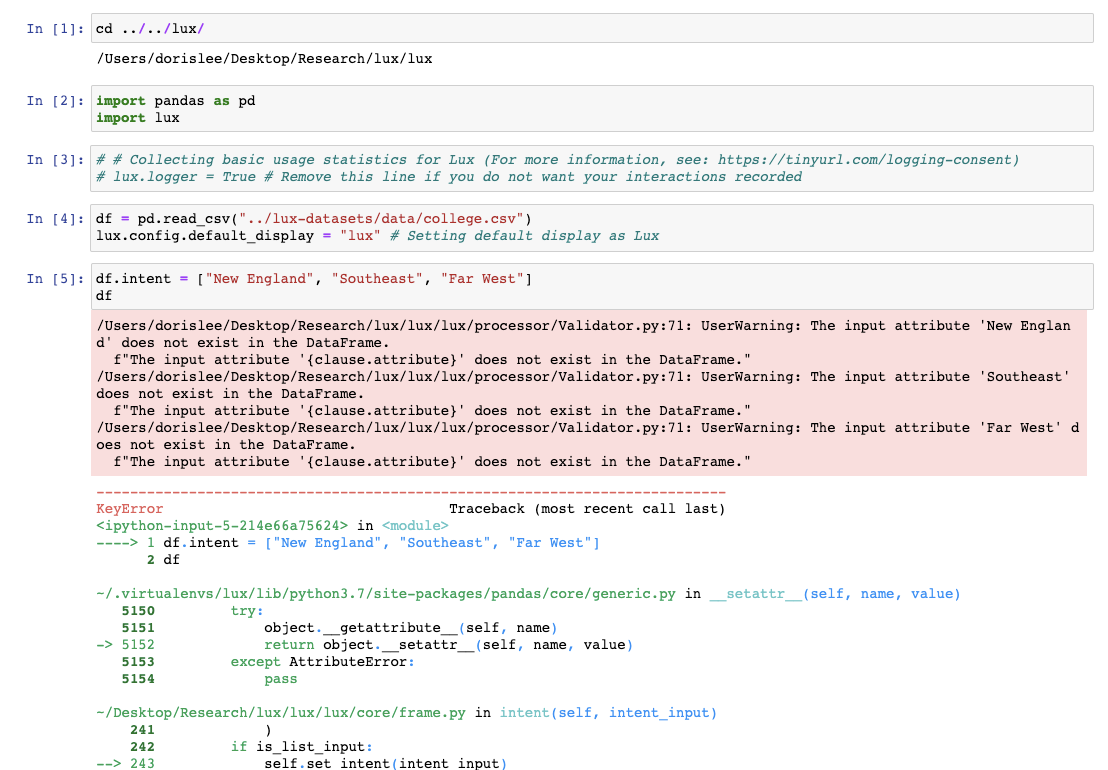
Task: Click traceback line number 5150
Action: tap(138, 611)
